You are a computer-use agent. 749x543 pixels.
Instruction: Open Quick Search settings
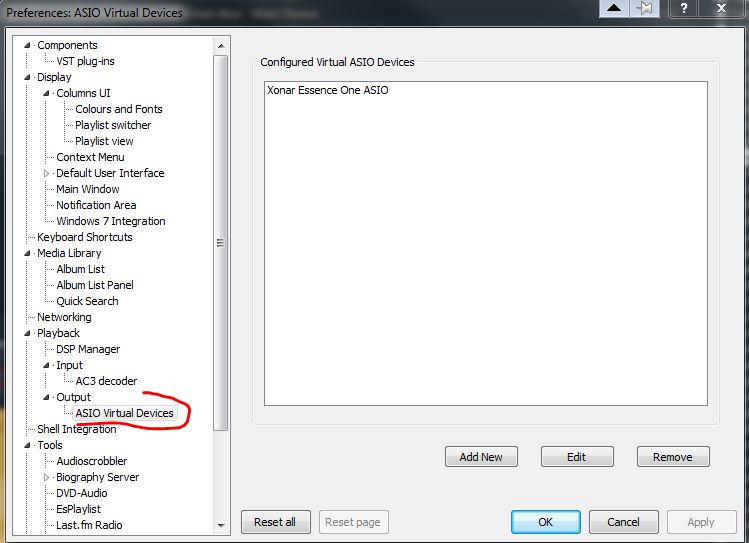(87, 301)
